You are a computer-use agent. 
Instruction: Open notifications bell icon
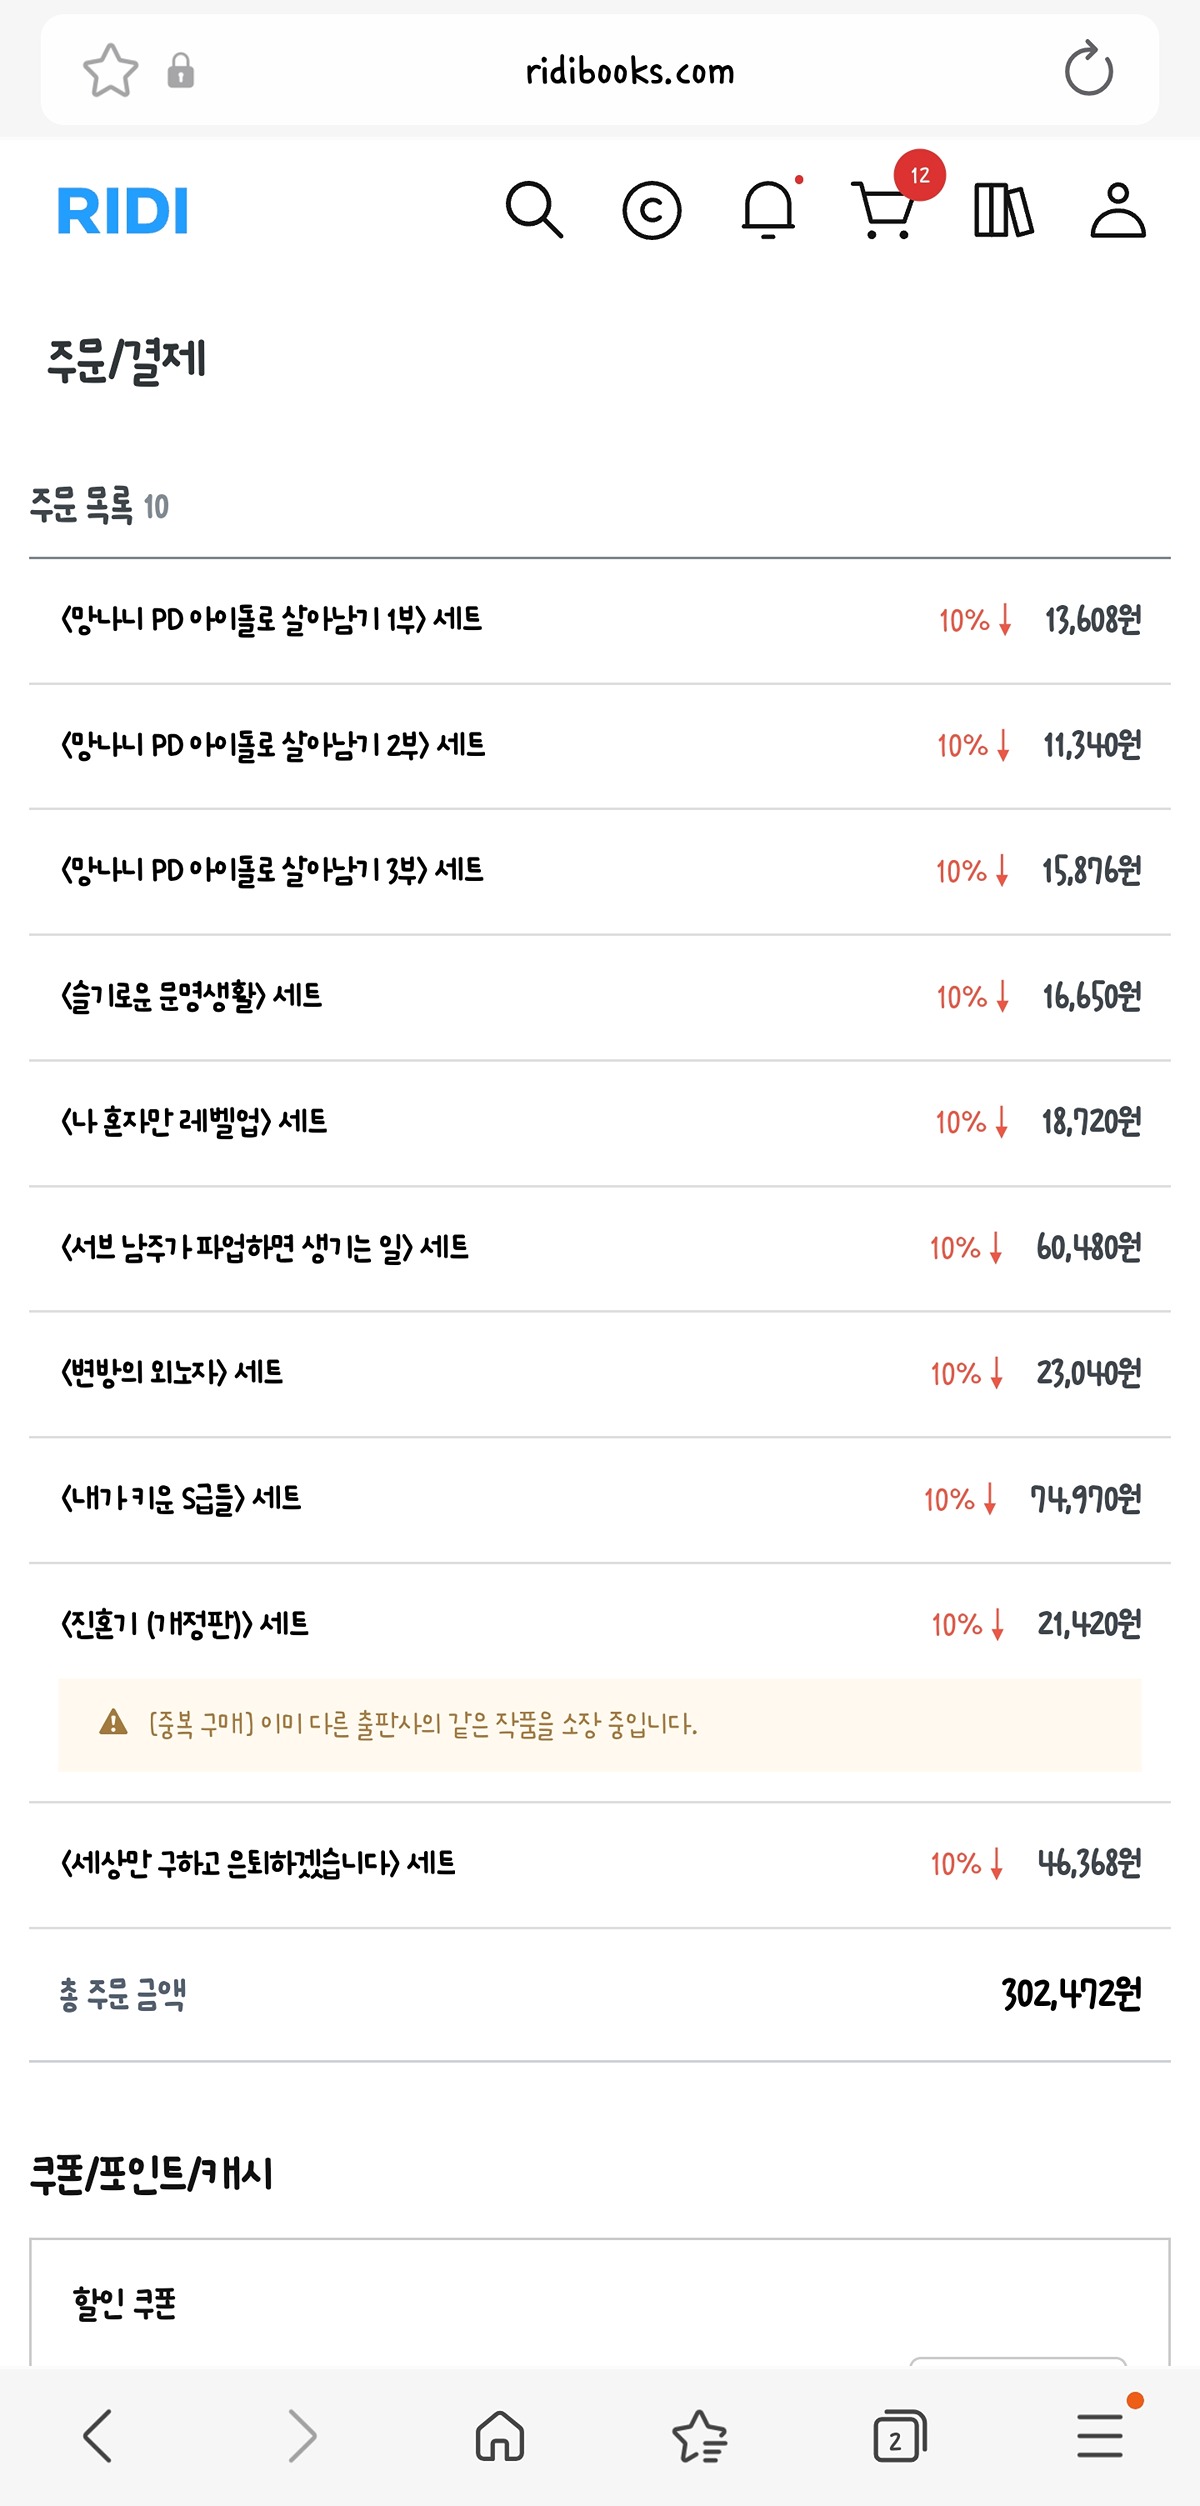pyautogui.click(x=768, y=210)
